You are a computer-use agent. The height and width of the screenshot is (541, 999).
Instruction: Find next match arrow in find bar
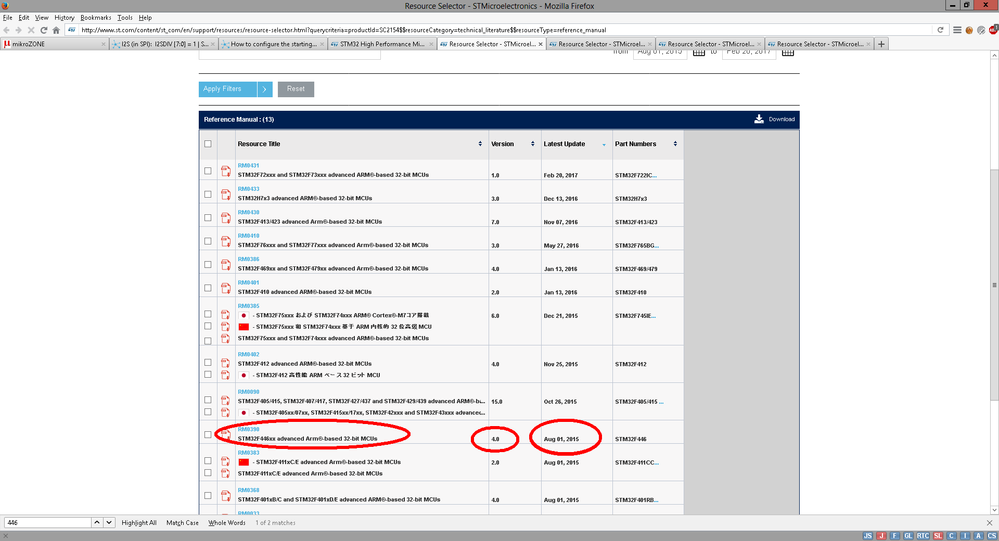(x=109, y=523)
